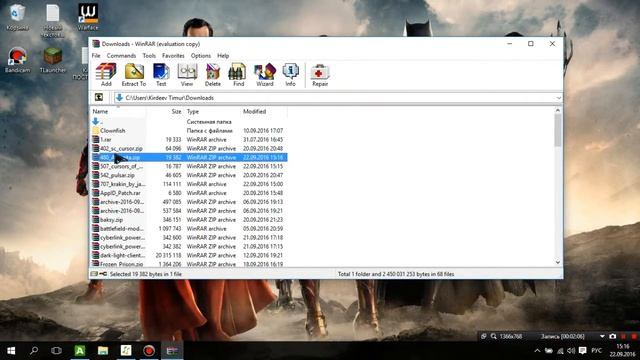Screen dimensions: 640x360
Task: Click the key icon in the status bar
Action: pyautogui.click(x=103, y=274)
